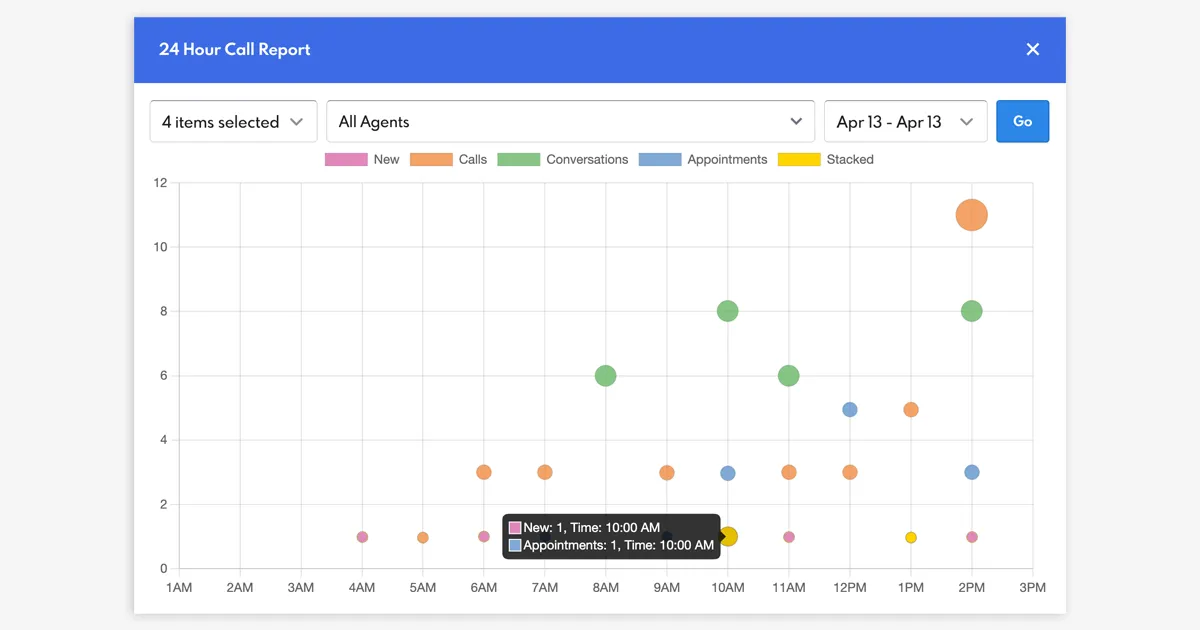Click the 3PM x-axis label
This screenshot has width=1200, height=630.
point(1033,587)
